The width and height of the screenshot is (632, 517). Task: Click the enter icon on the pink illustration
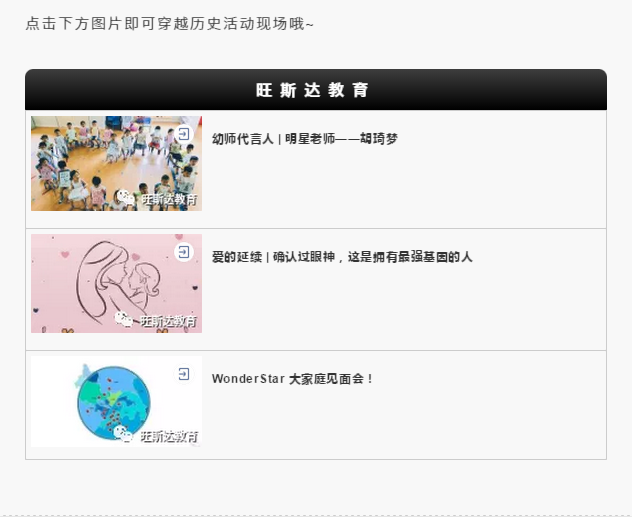(184, 252)
